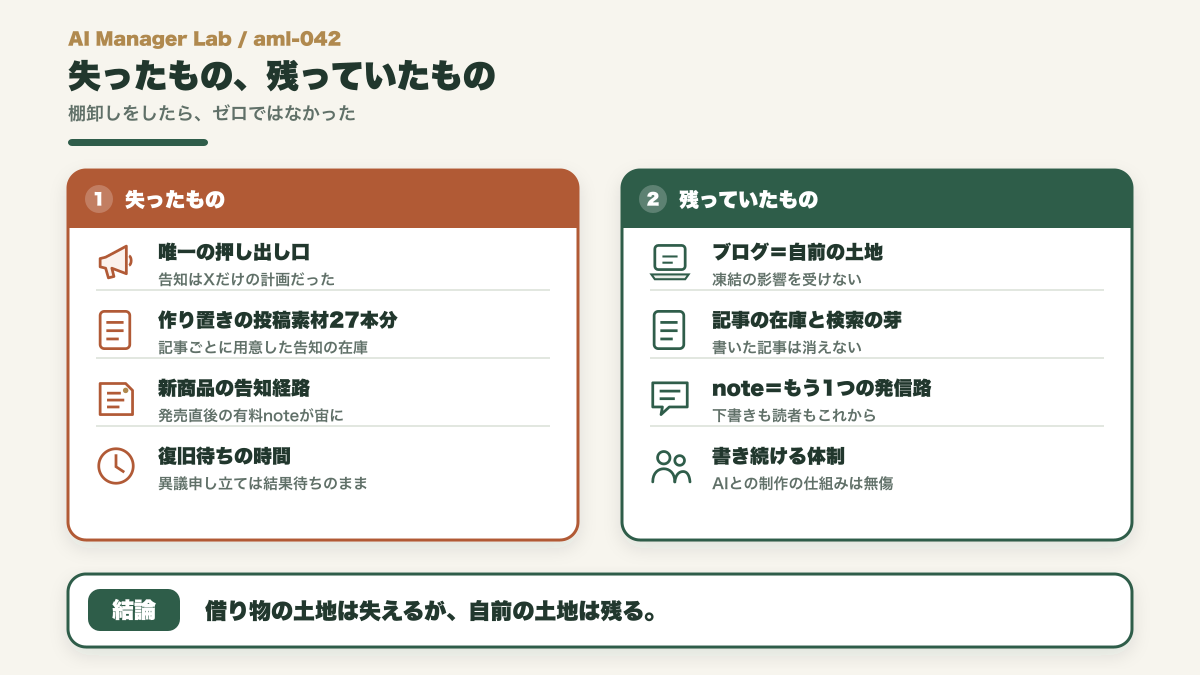Click the heading 唯一の押し出し口
The width and height of the screenshot is (1200, 675).
coord(234,252)
